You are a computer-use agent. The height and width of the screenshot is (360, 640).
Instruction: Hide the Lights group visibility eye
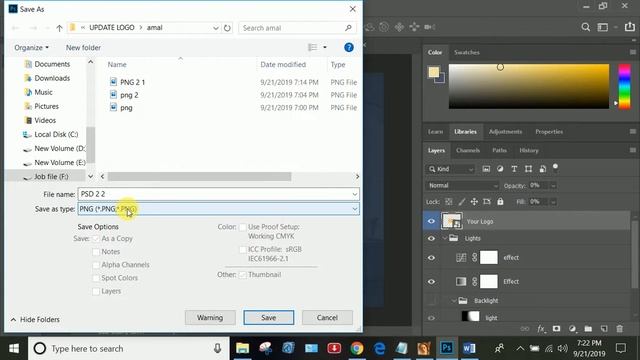click(x=431, y=238)
